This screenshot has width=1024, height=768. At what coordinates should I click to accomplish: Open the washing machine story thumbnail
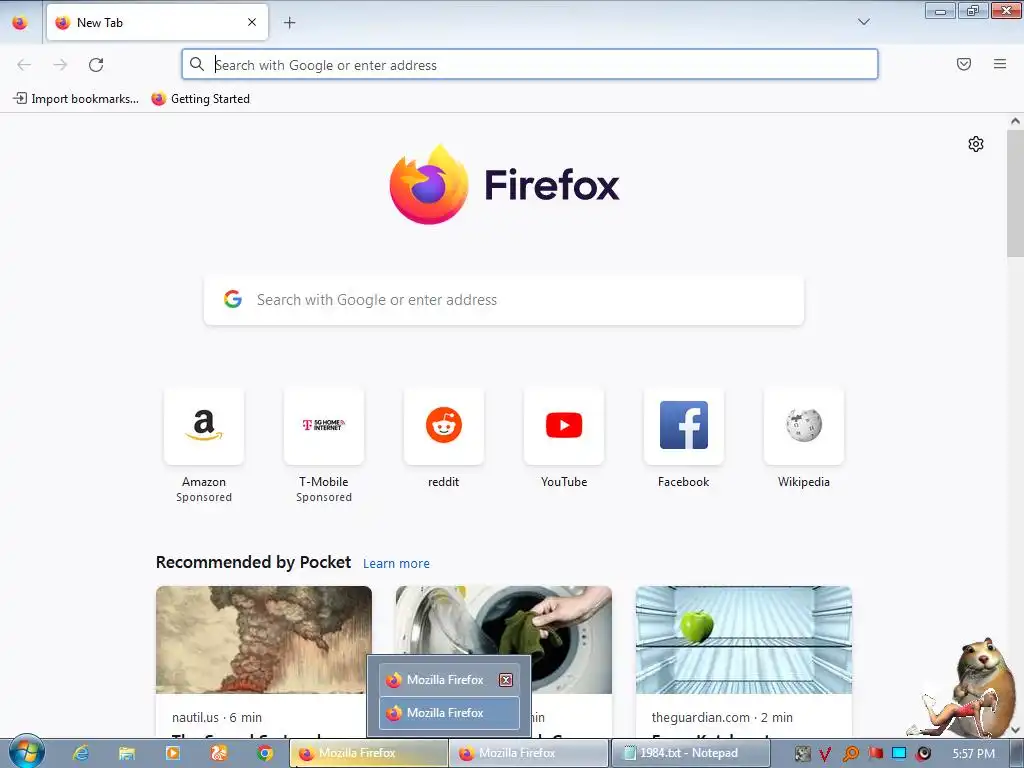click(x=504, y=620)
